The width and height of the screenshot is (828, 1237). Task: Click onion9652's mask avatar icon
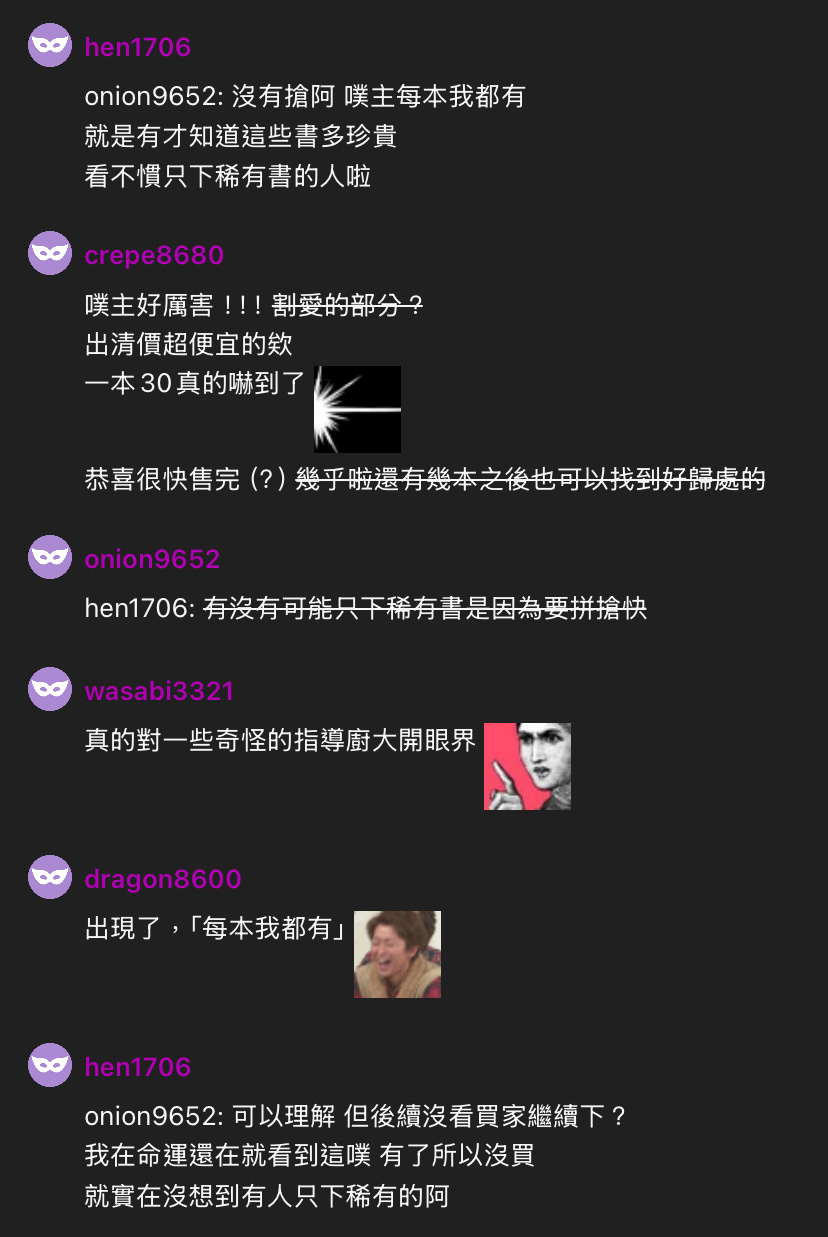50,557
